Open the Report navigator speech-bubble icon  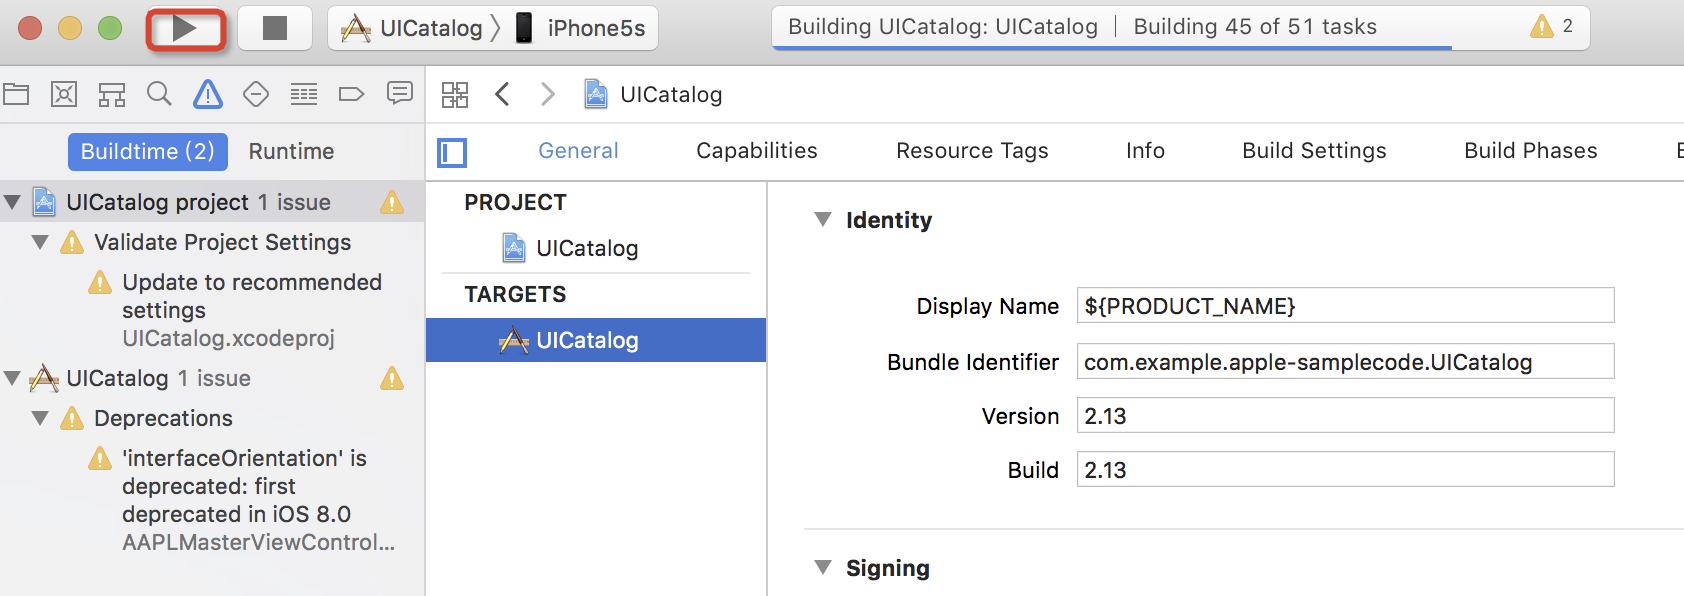(400, 94)
